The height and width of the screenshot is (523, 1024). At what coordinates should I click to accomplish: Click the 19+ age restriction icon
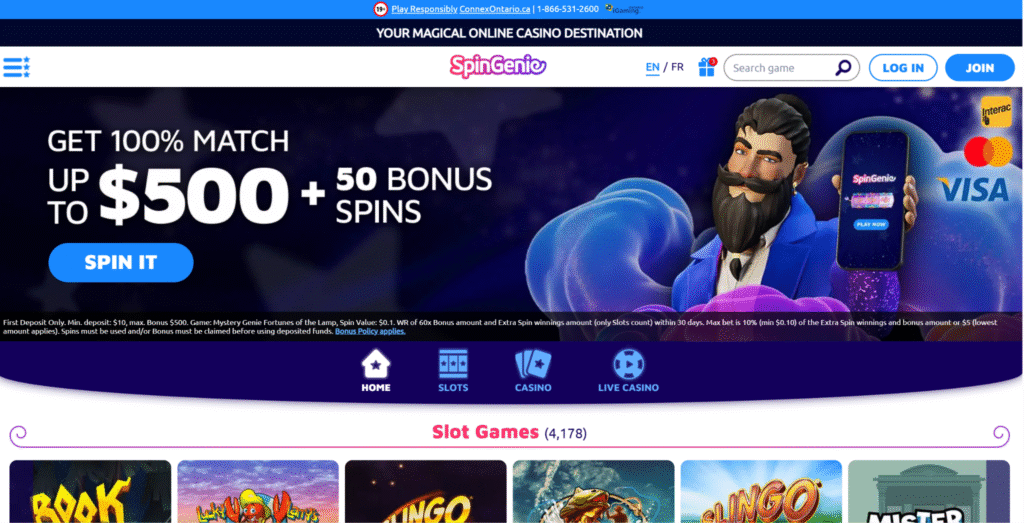click(380, 9)
